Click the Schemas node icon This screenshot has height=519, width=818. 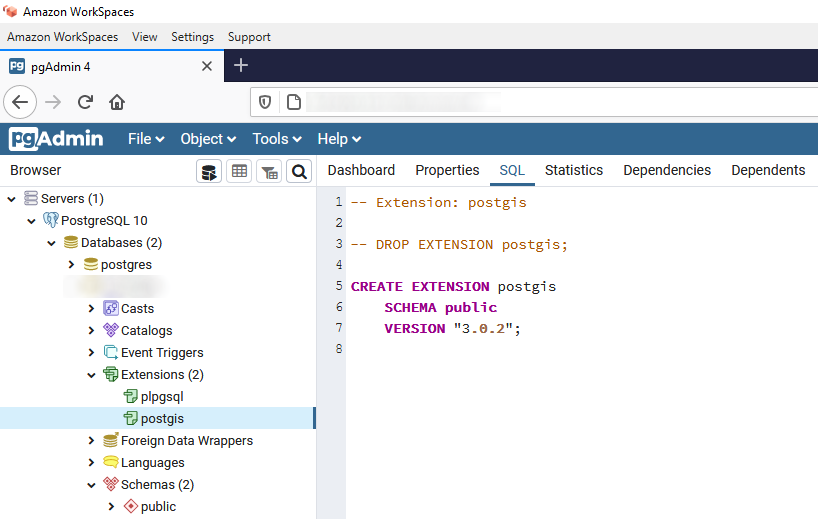[111, 484]
